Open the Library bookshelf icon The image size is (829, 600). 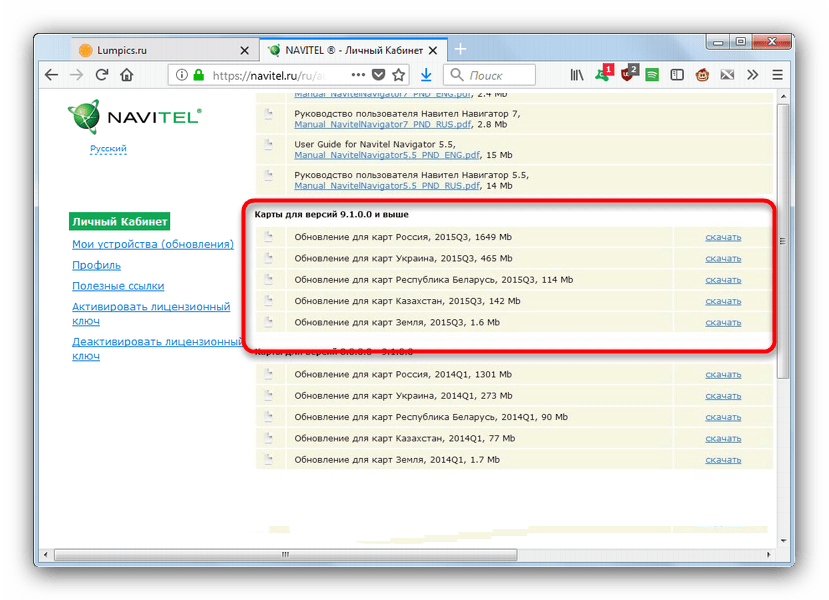pos(577,75)
